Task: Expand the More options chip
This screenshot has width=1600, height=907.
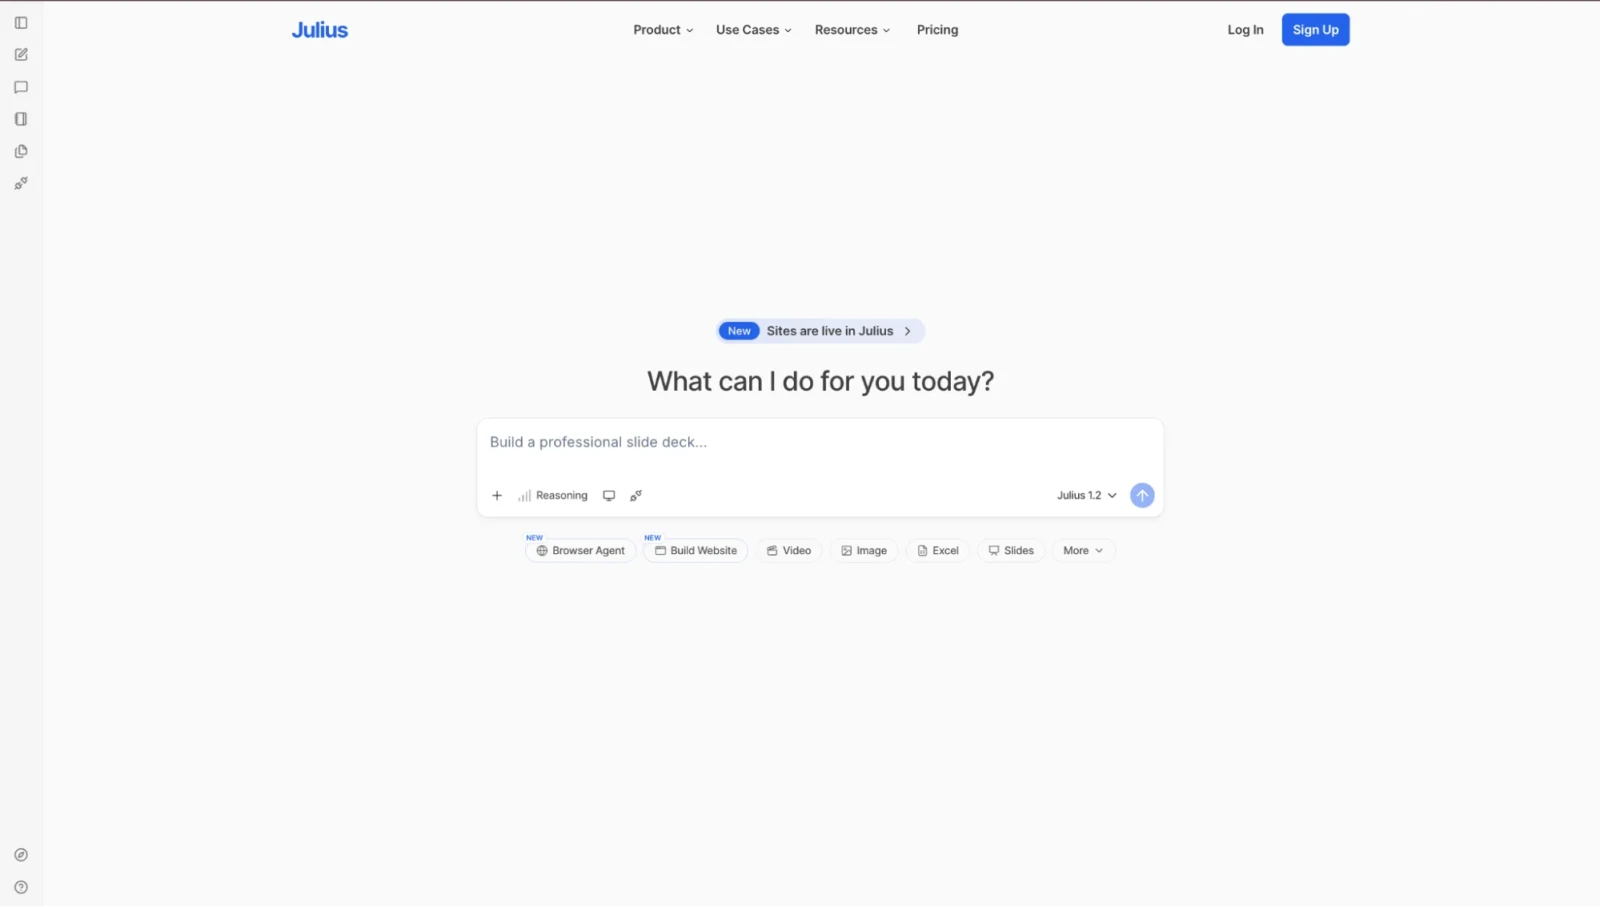Action: [1083, 551]
